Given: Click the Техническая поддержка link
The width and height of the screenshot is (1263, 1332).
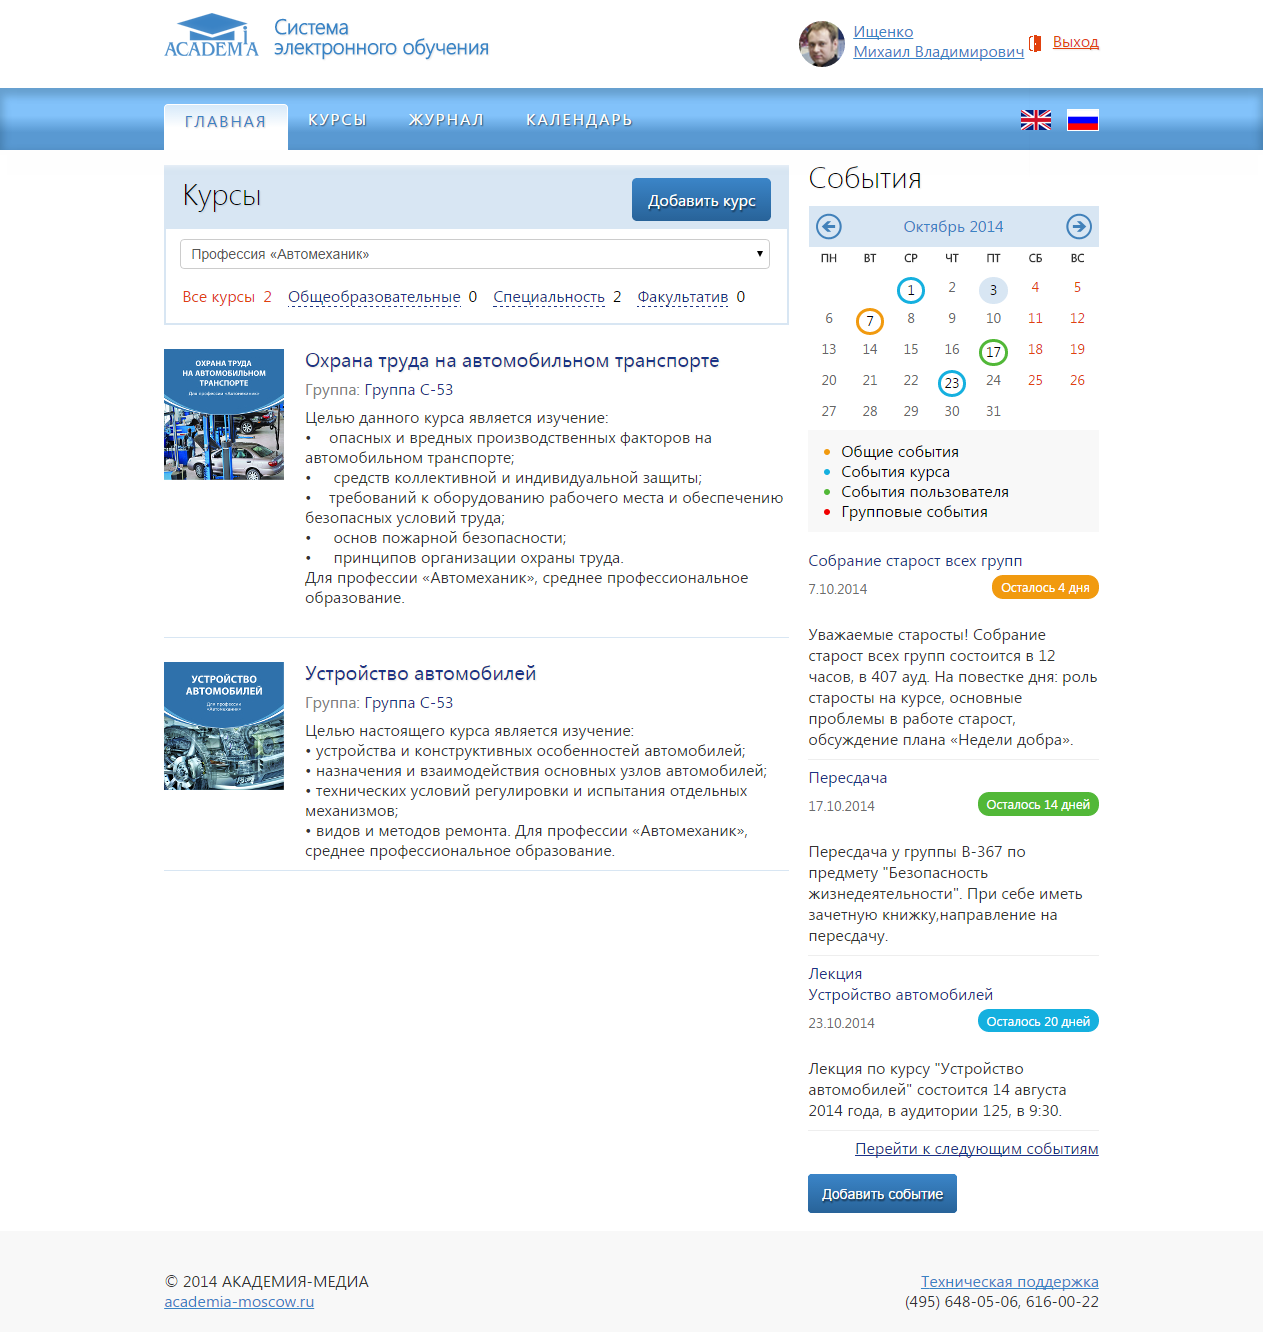Looking at the screenshot, I should [x=1009, y=1282].
